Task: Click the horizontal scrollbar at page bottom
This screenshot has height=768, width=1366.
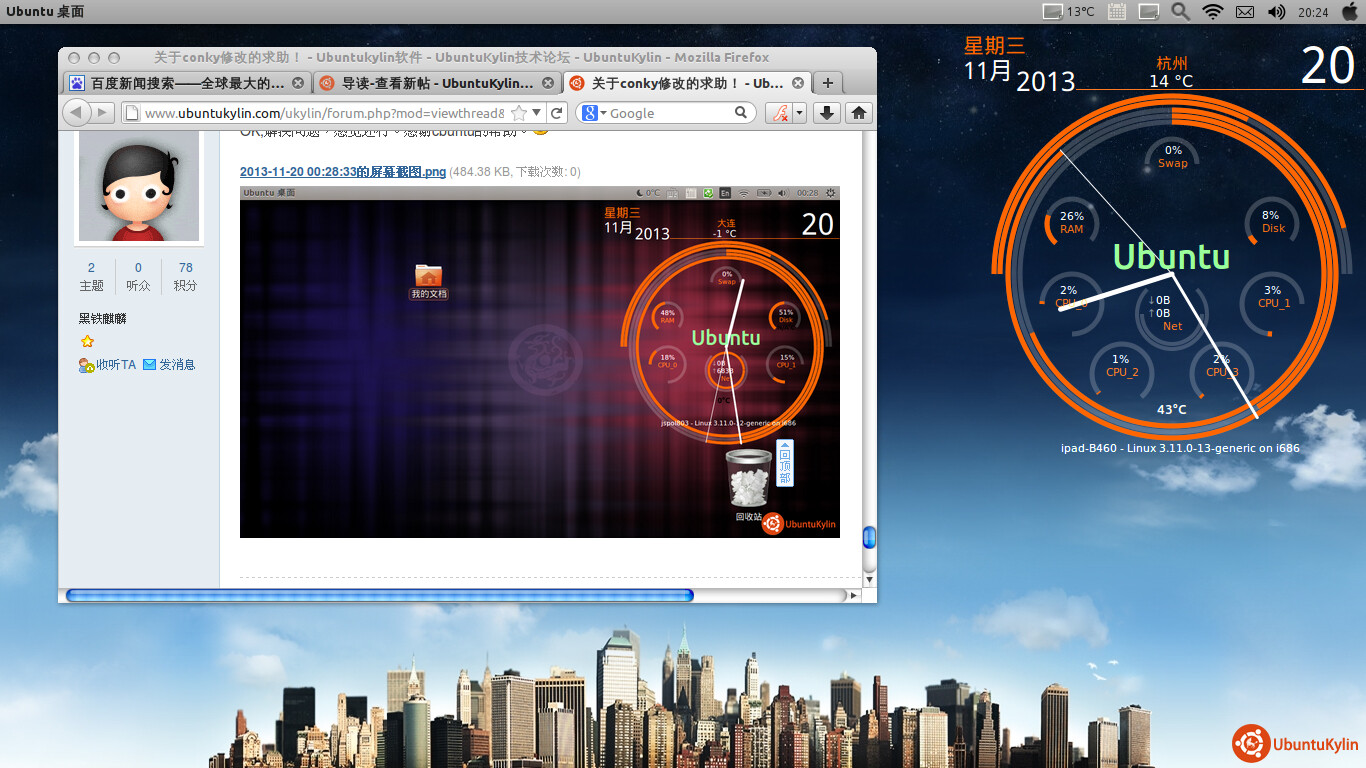Action: [380, 595]
